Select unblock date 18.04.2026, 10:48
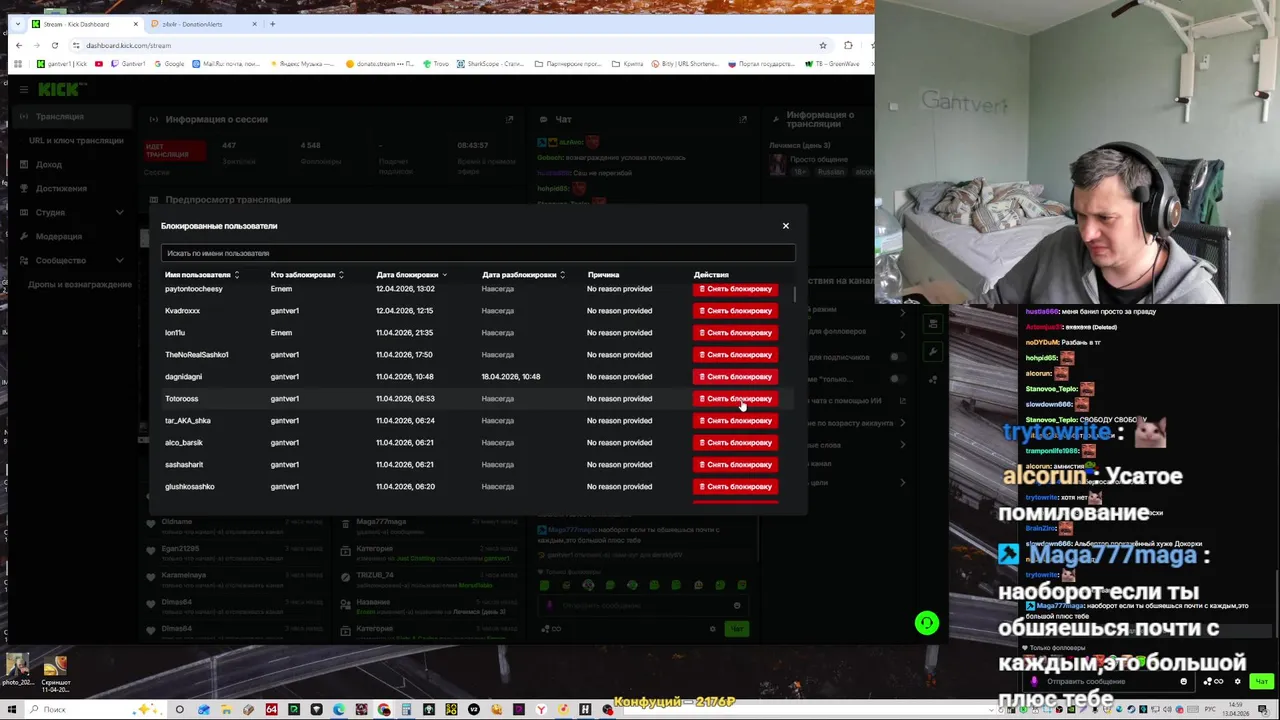Screen dimensions: 1280x720 pyautogui.click(x=510, y=377)
